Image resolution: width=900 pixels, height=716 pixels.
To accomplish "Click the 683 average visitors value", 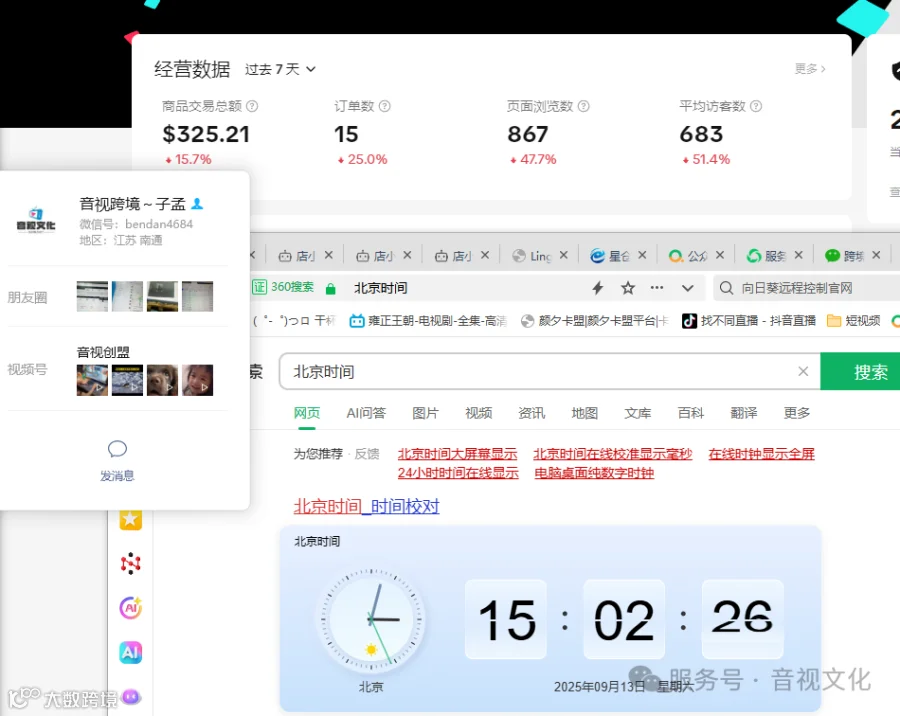I will point(701,134).
